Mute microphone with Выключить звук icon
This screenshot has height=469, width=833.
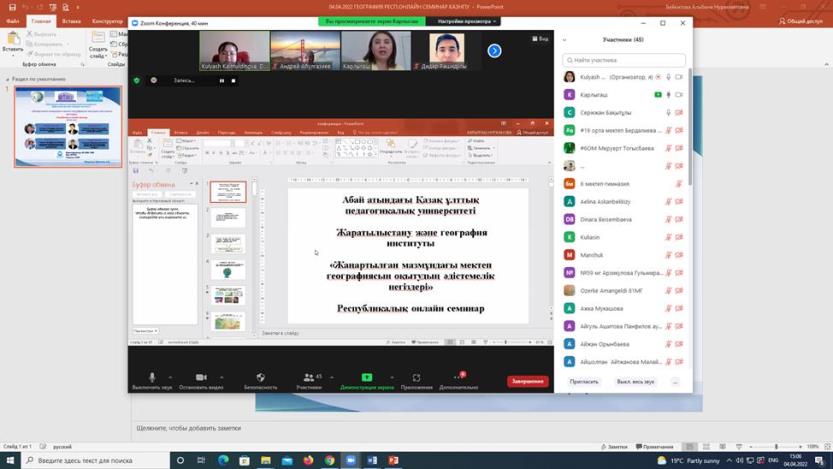pyautogui.click(x=152, y=378)
